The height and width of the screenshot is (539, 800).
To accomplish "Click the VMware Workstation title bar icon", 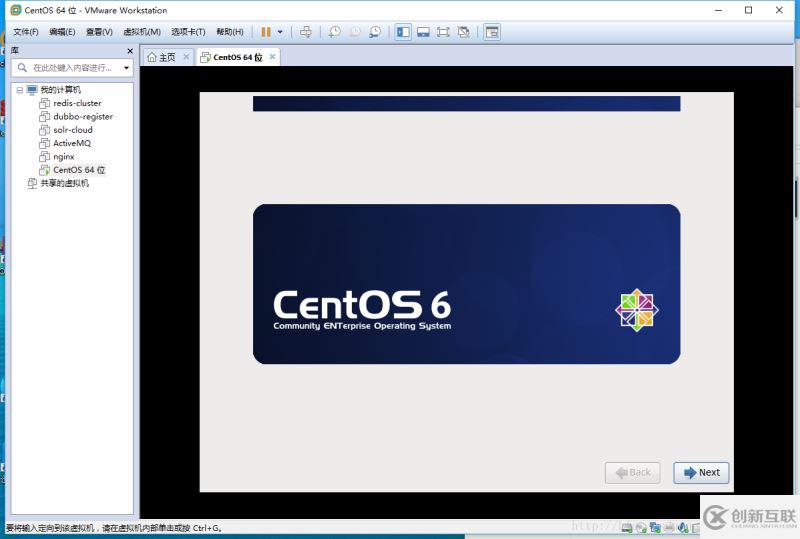I will [15, 10].
